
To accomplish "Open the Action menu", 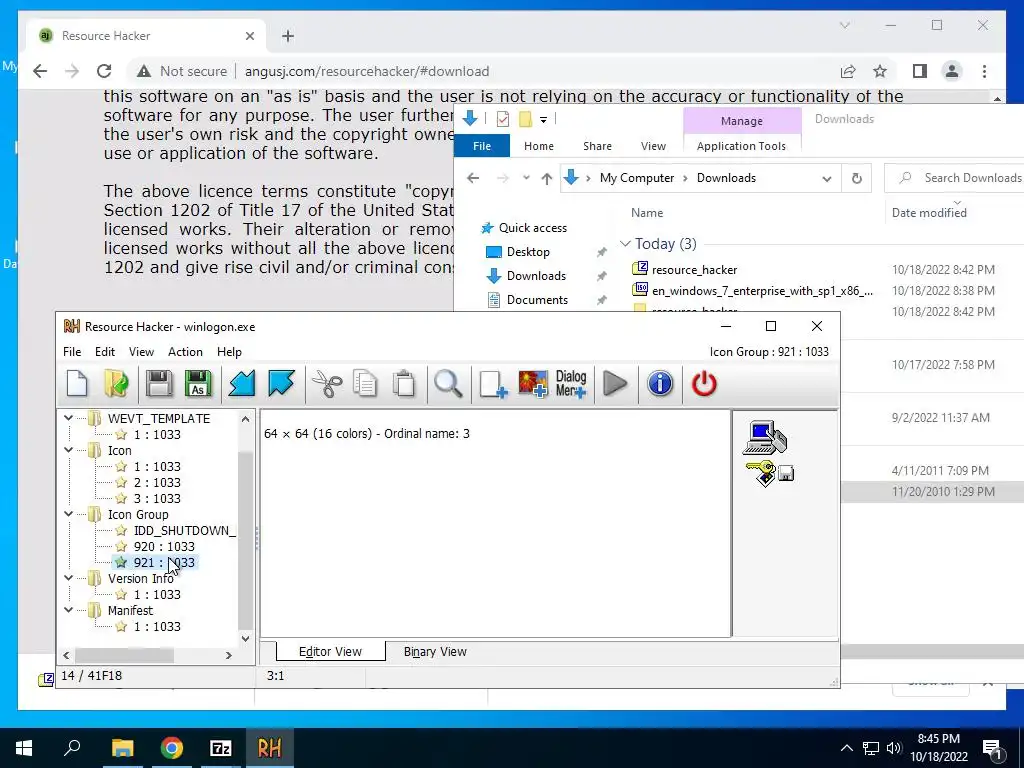I will point(185,351).
